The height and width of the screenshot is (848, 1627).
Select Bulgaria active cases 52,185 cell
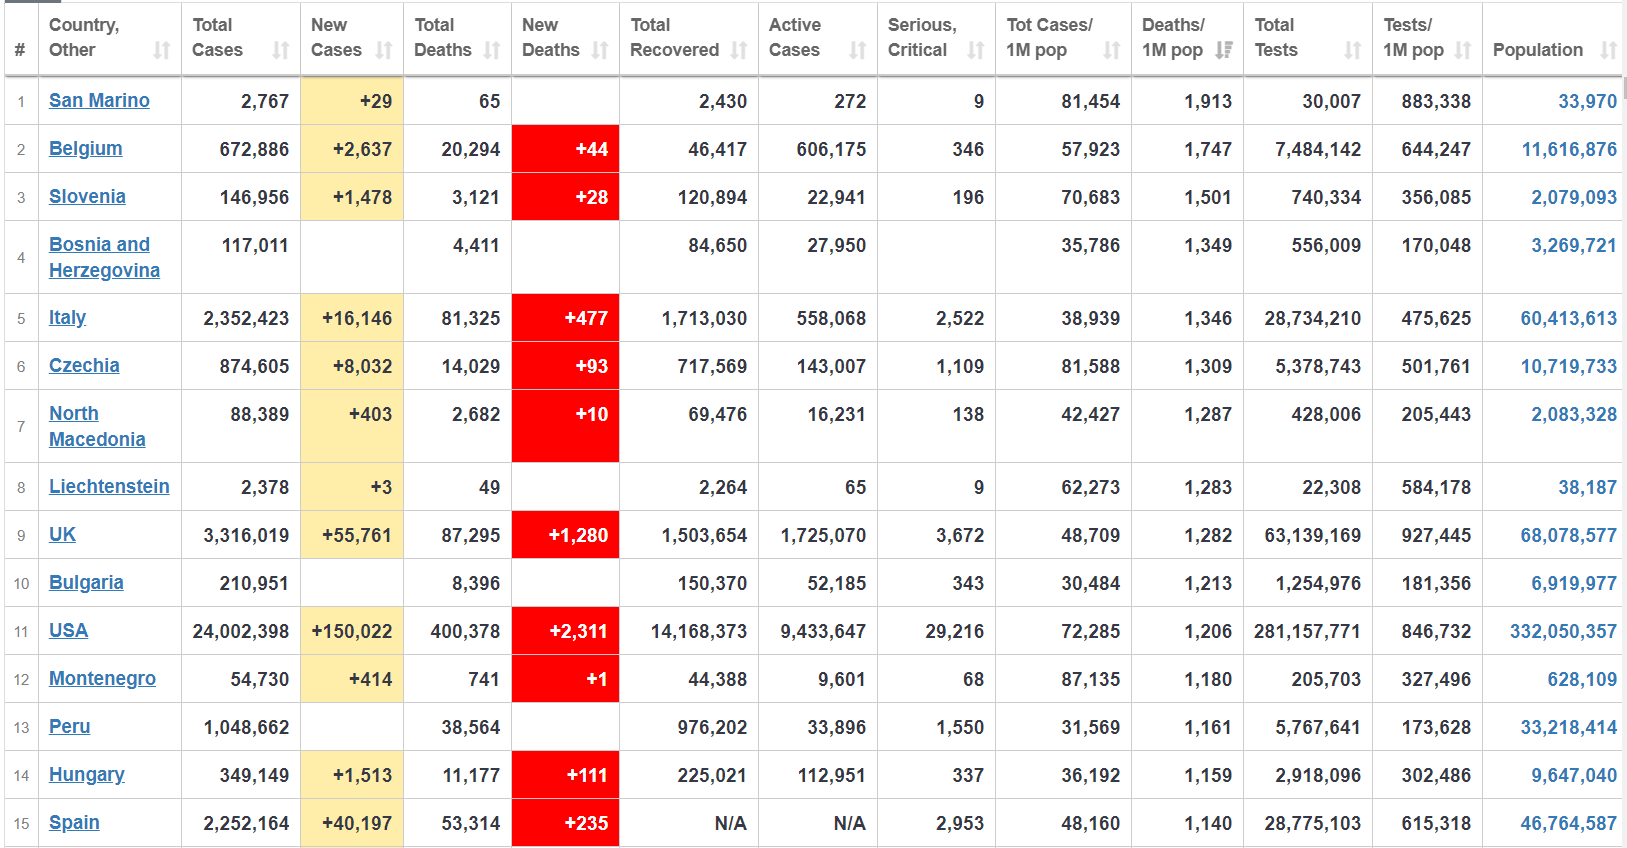818,583
